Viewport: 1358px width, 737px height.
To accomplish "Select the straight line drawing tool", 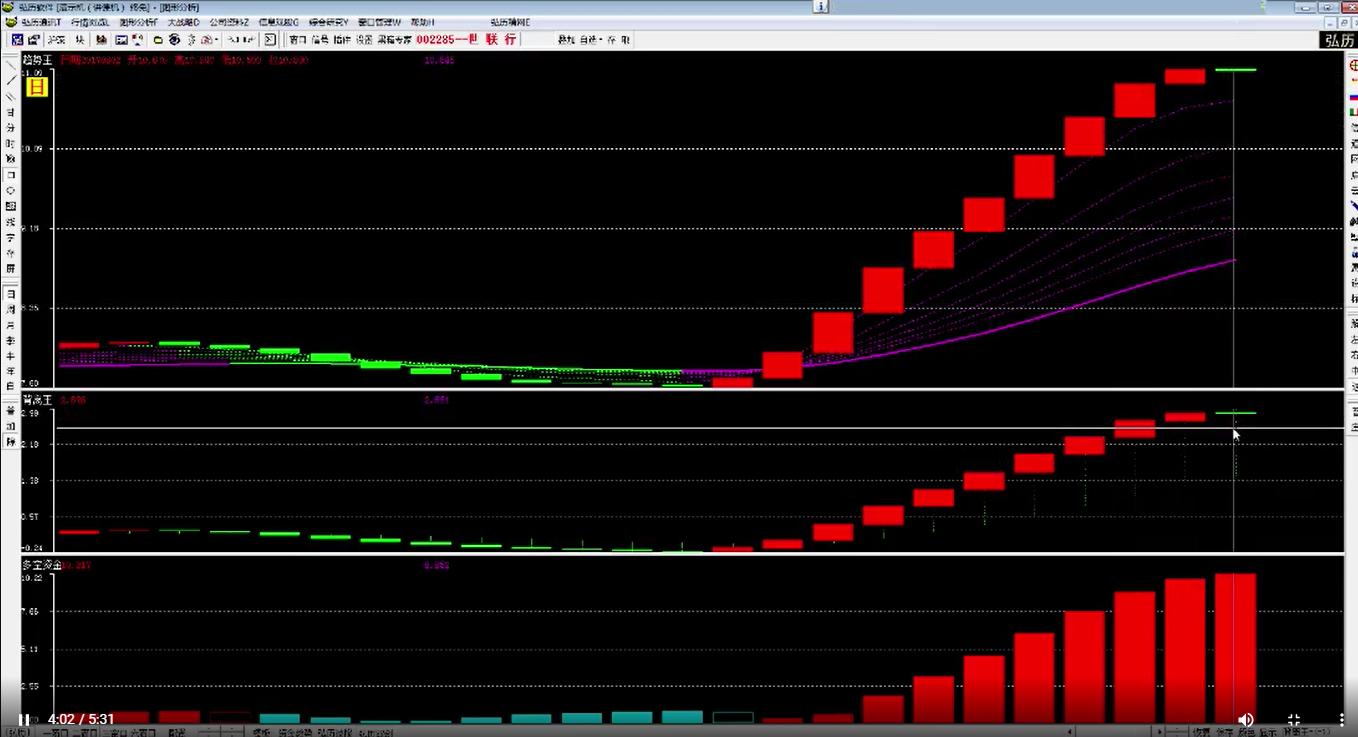I will click(x=11, y=81).
